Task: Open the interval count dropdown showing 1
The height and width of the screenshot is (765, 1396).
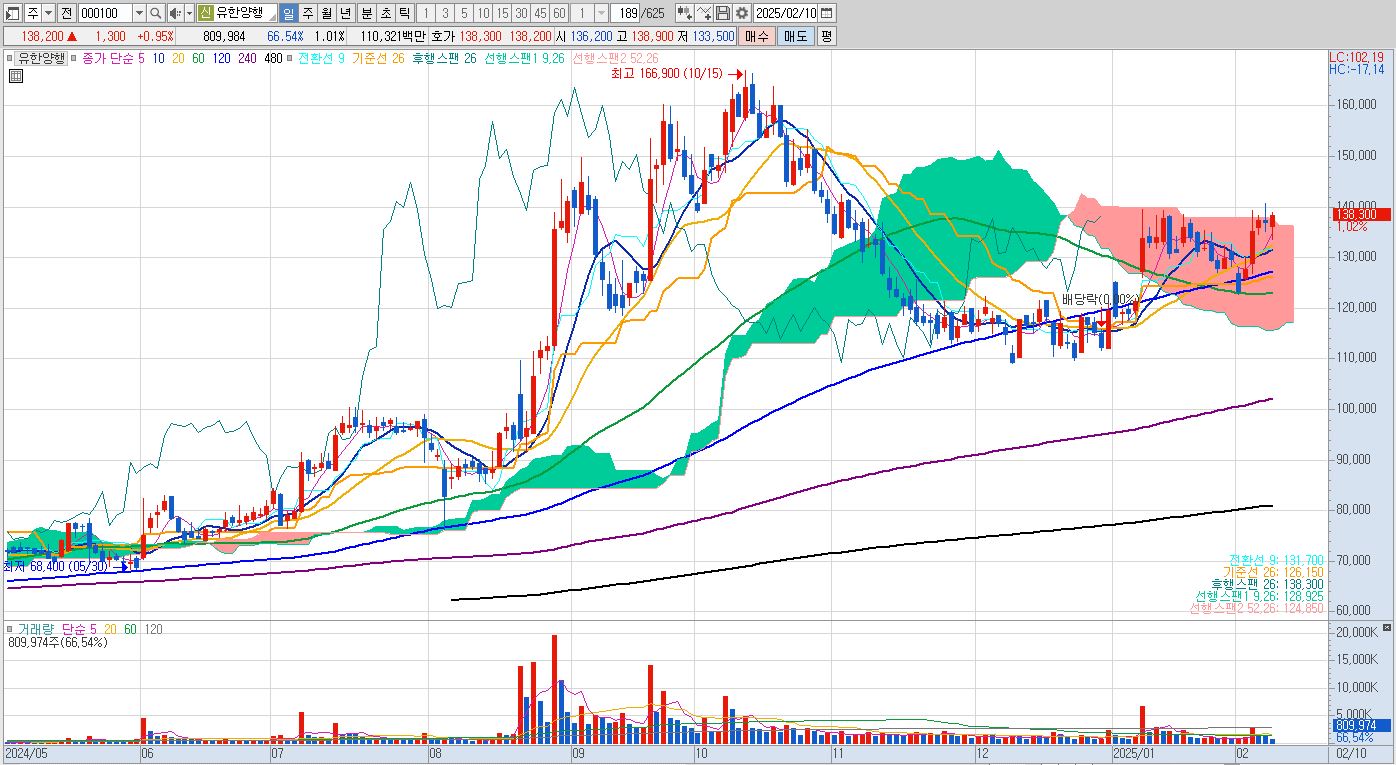Action: pos(601,13)
